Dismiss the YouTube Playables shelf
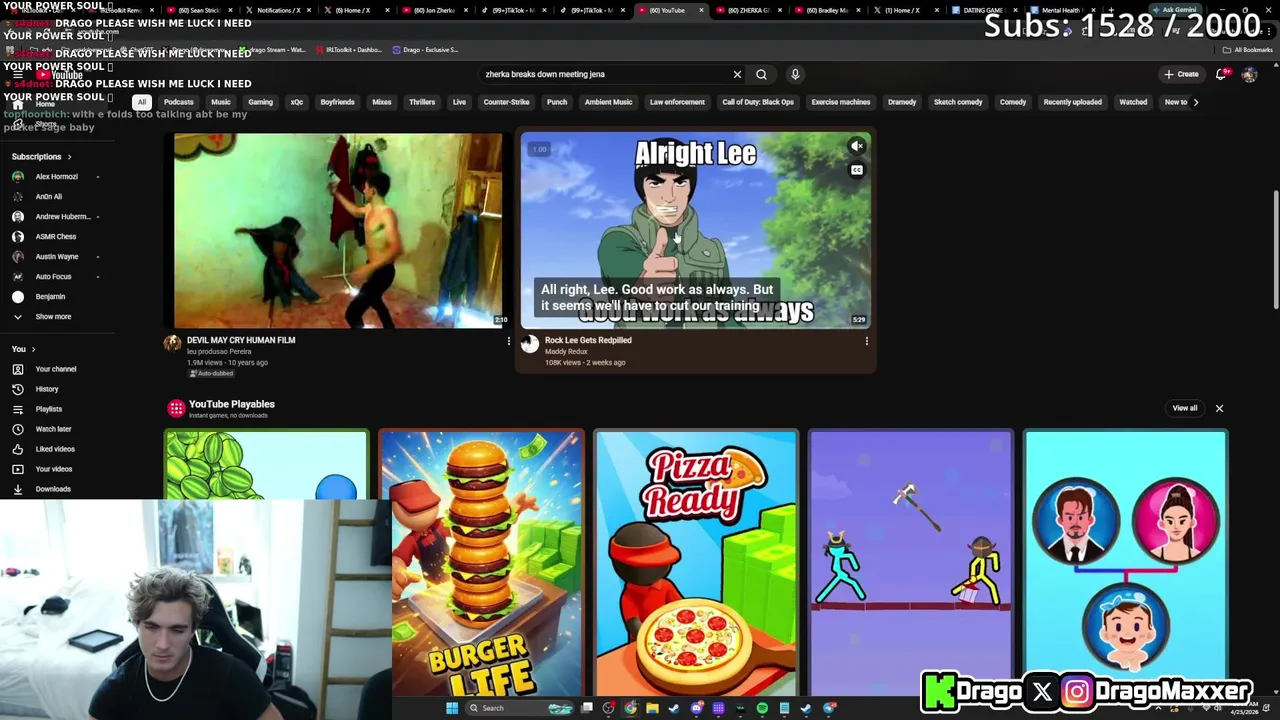 tap(1219, 408)
